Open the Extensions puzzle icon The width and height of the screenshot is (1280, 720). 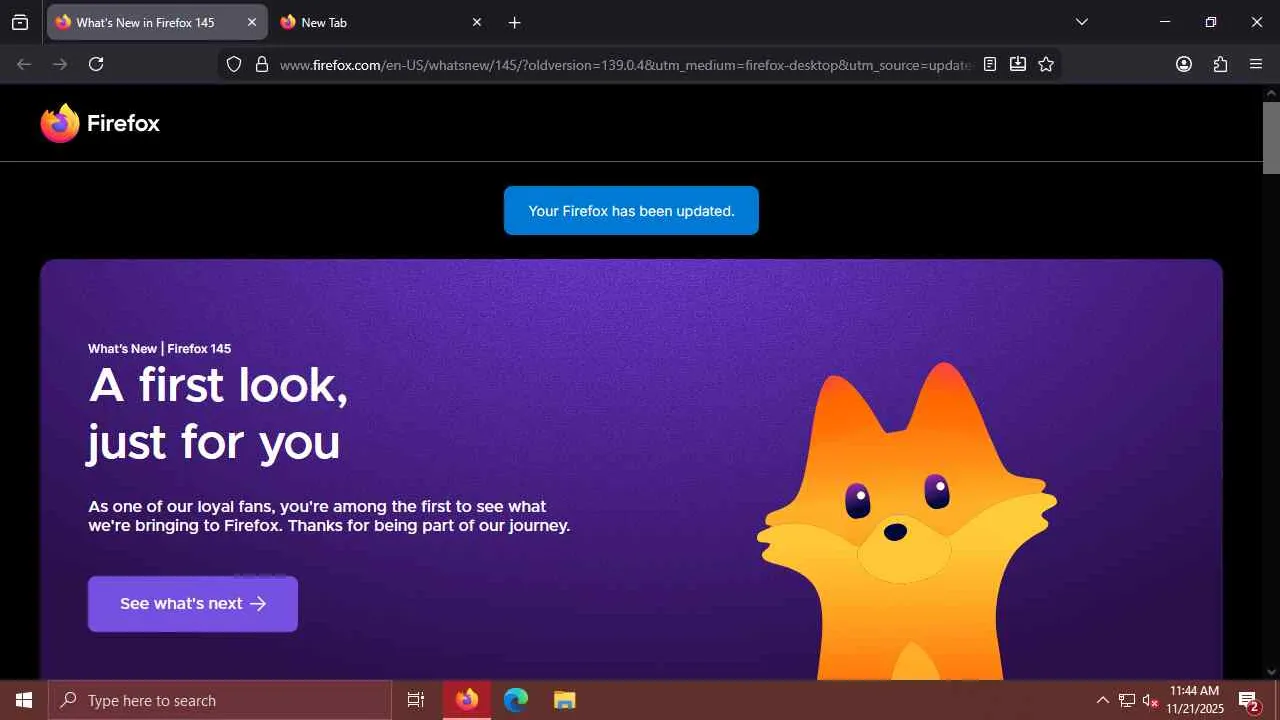pos(1220,64)
